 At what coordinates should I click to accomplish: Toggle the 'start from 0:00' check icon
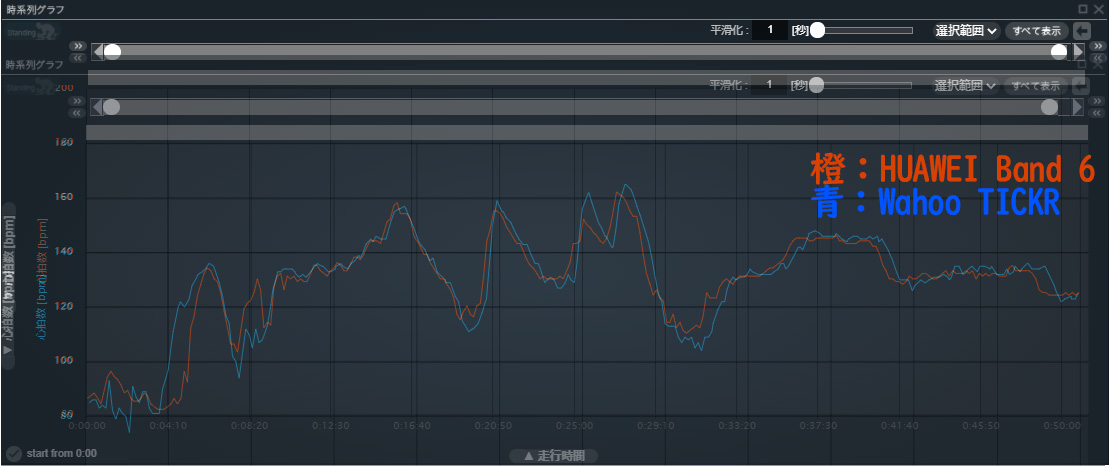click(x=13, y=453)
